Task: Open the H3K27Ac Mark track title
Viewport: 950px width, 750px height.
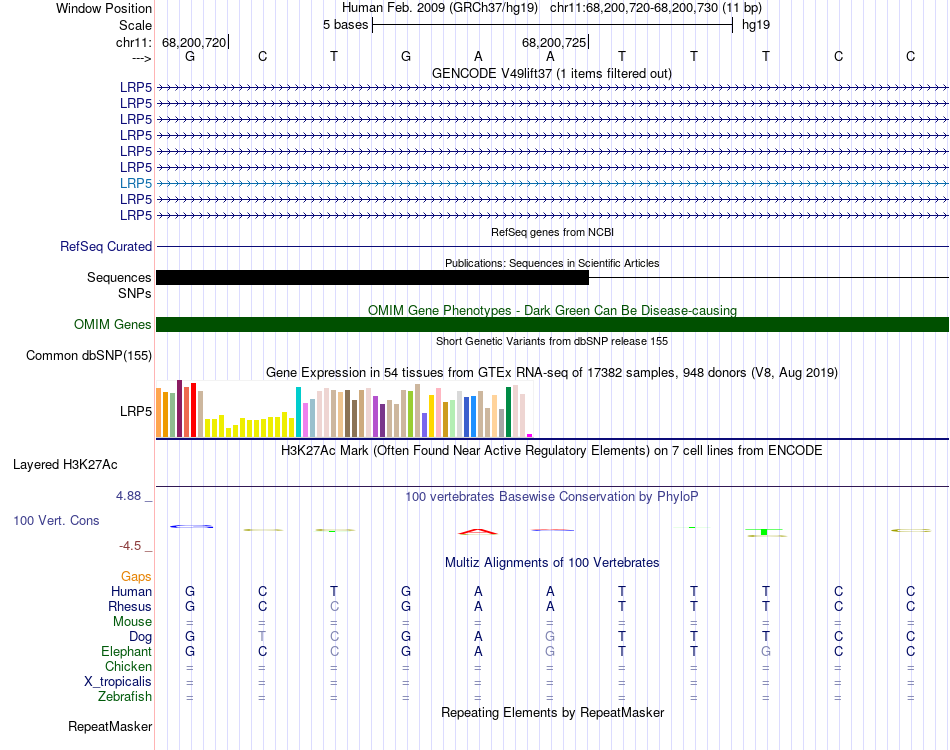Action: (x=552, y=451)
